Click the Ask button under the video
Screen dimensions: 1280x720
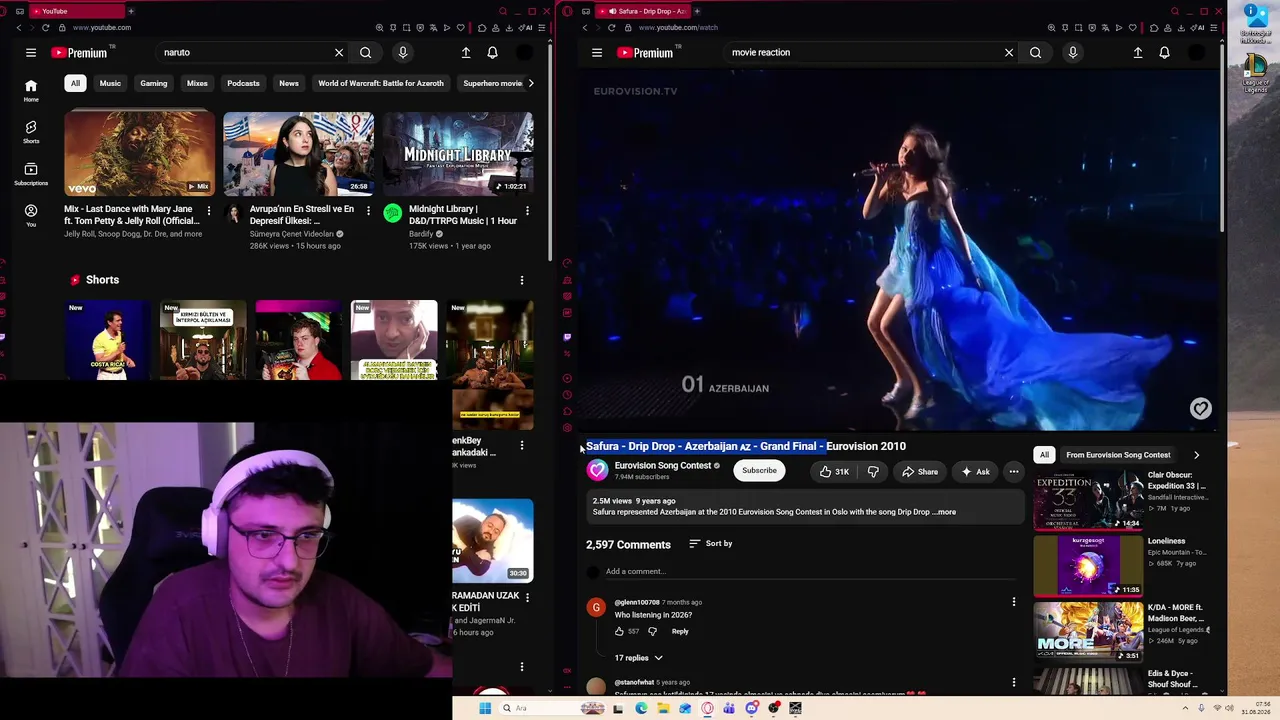pyautogui.click(x=976, y=472)
